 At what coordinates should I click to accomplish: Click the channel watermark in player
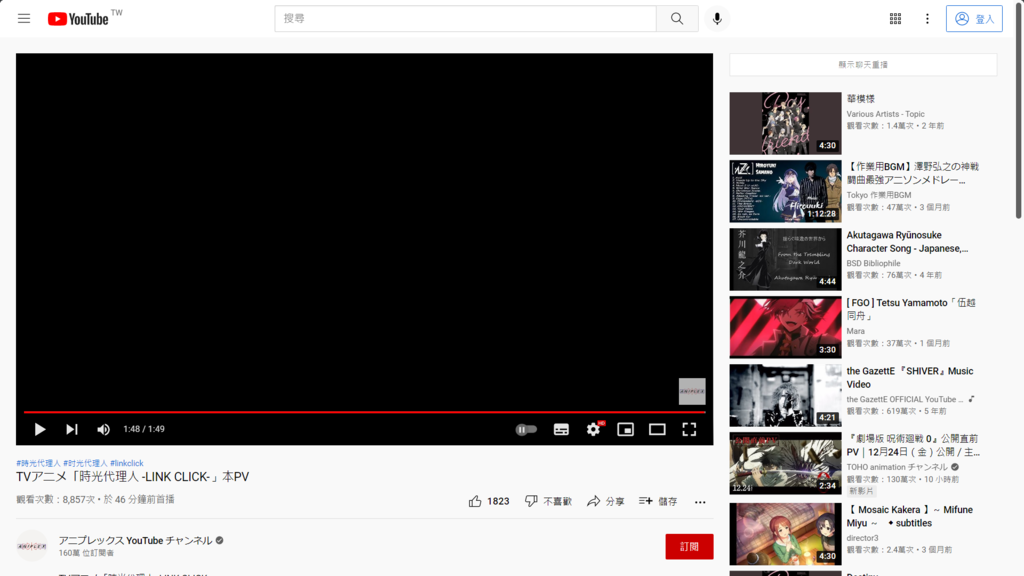692,391
